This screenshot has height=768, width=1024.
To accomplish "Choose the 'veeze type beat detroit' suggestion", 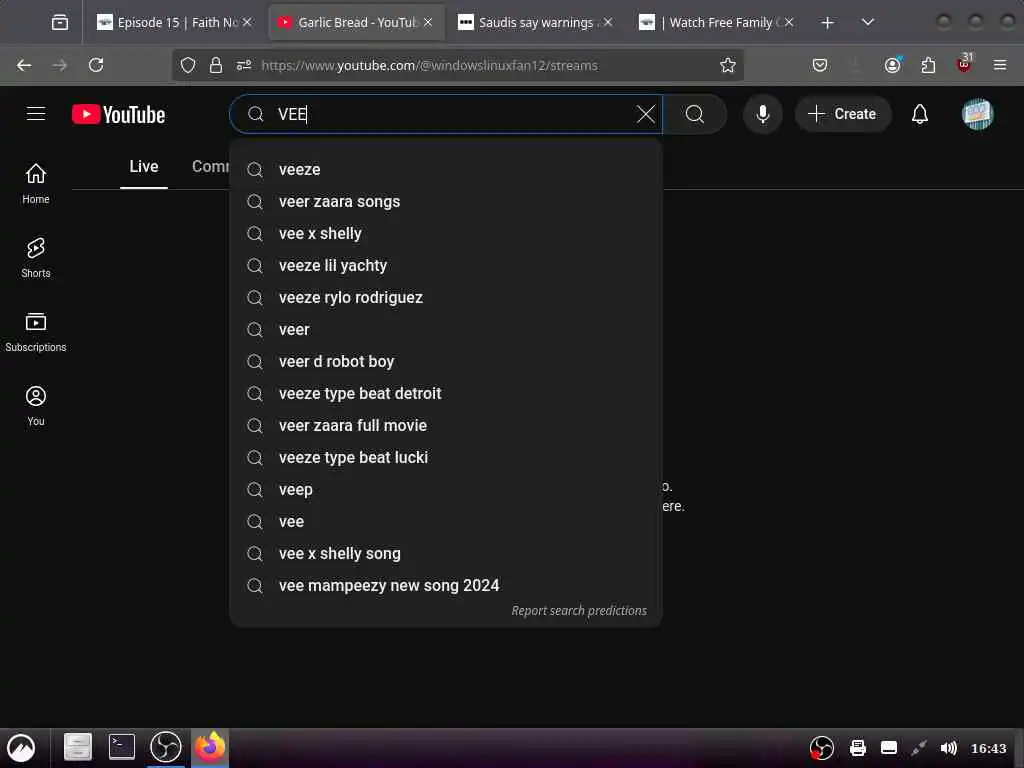I will tap(446, 393).
